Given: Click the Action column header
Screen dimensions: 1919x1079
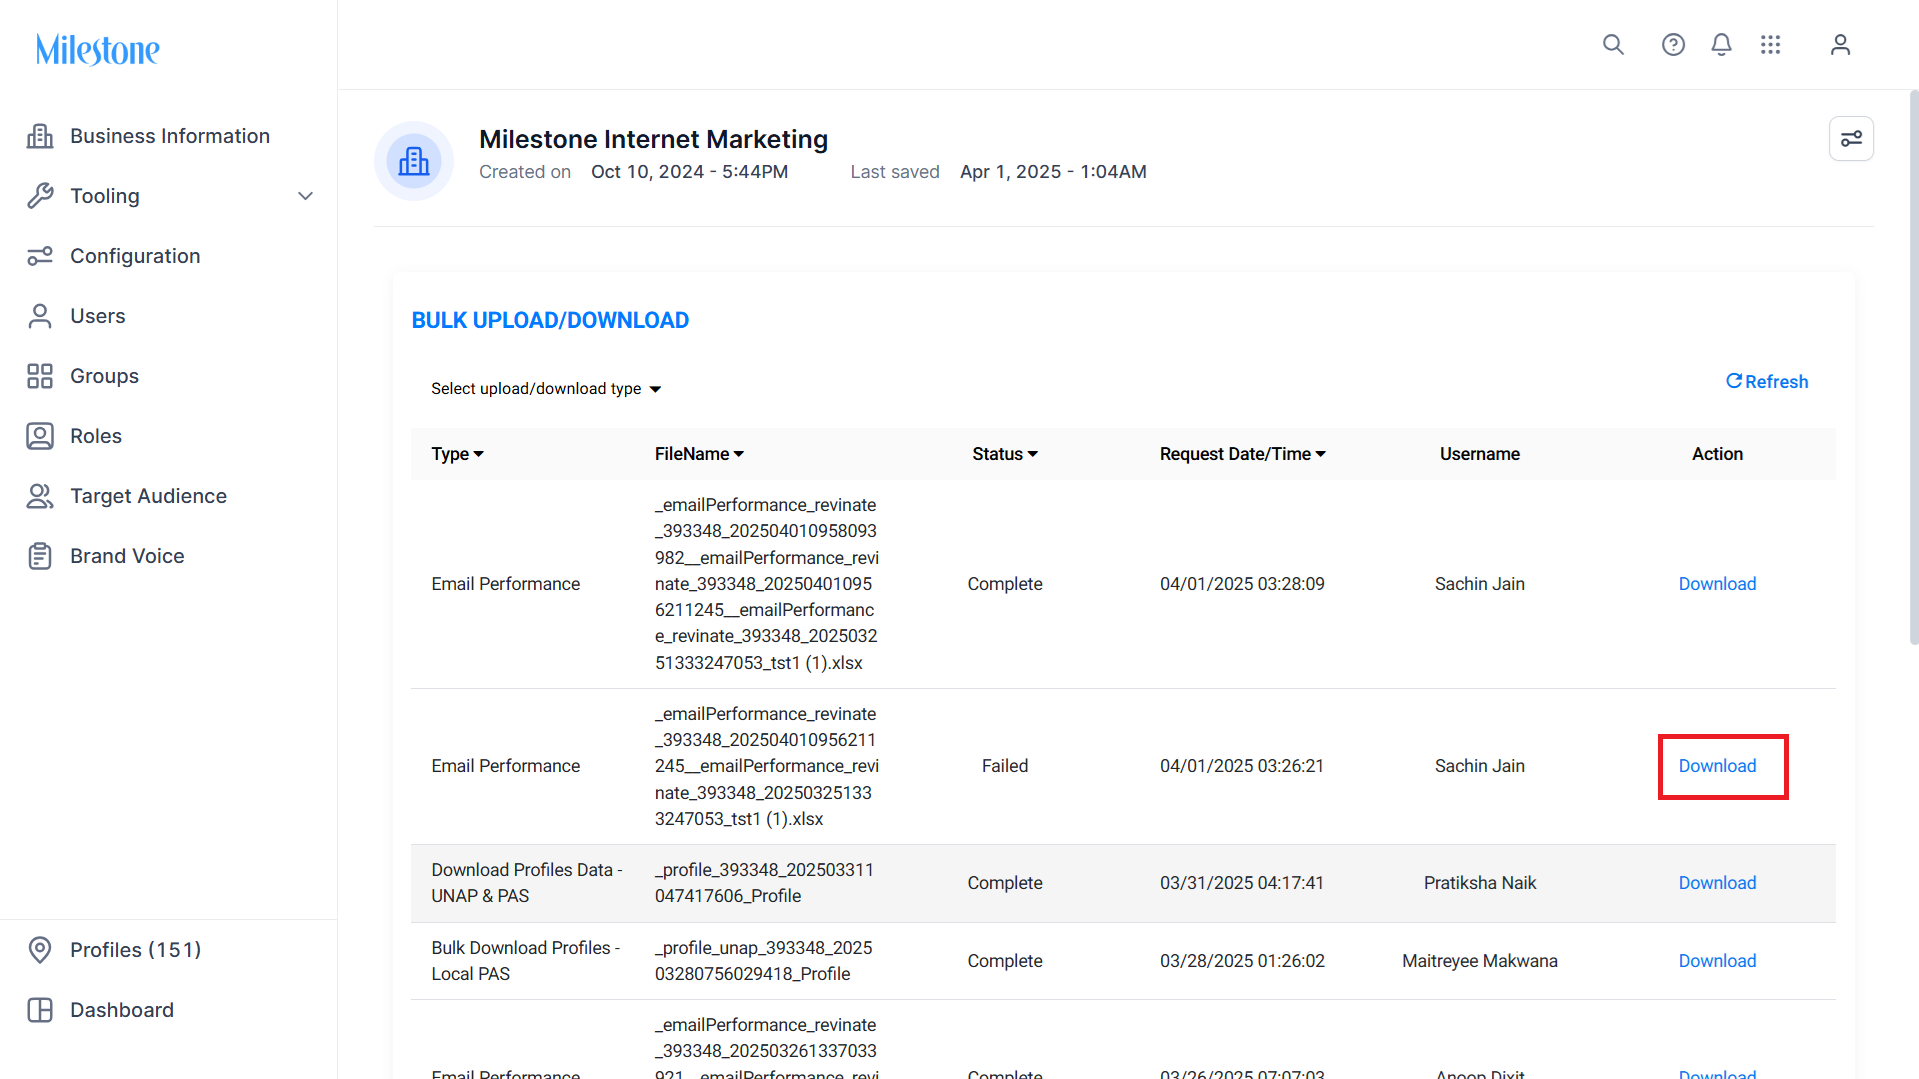Looking at the screenshot, I should click(x=1717, y=454).
